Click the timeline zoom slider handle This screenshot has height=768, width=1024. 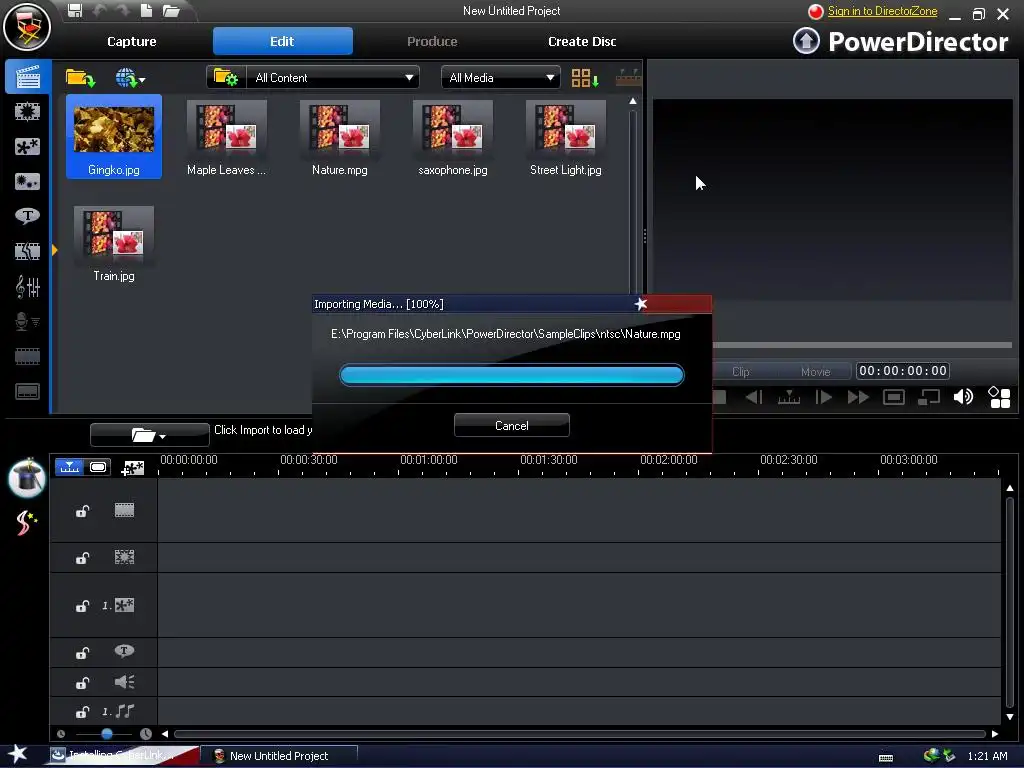pyautogui.click(x=107, y=734)
